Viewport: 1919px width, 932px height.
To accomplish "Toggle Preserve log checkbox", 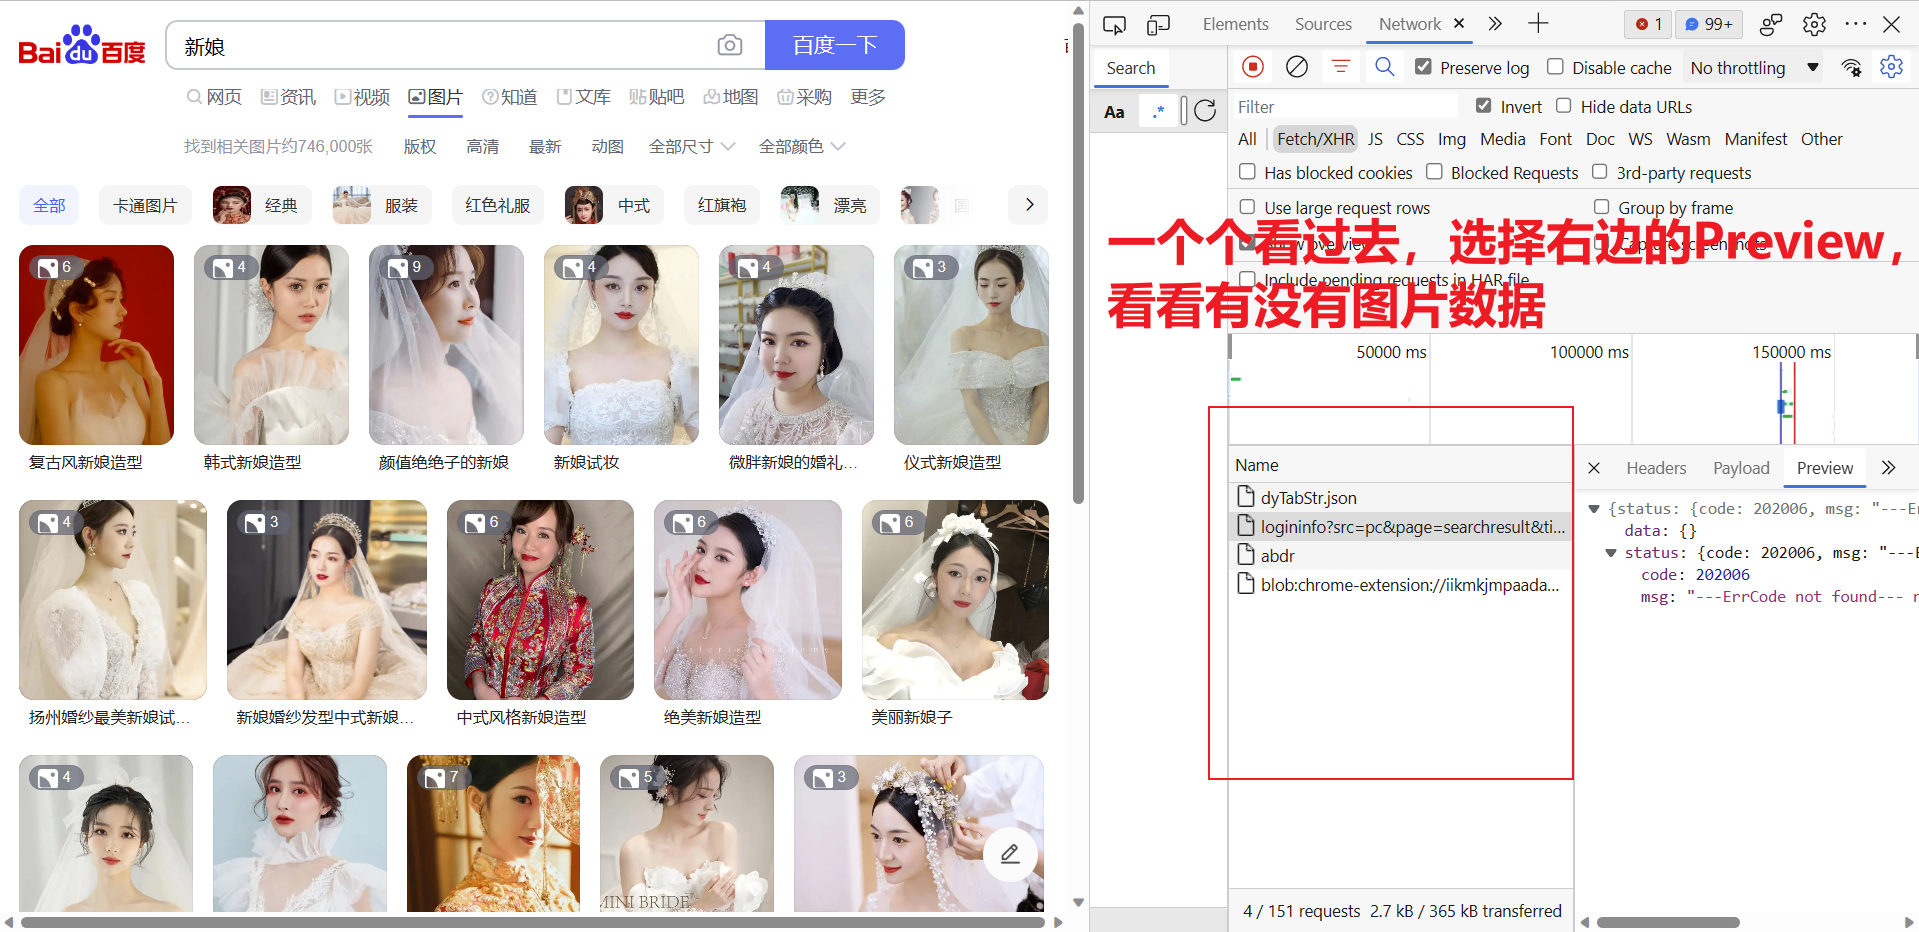I will point(1423,66).
